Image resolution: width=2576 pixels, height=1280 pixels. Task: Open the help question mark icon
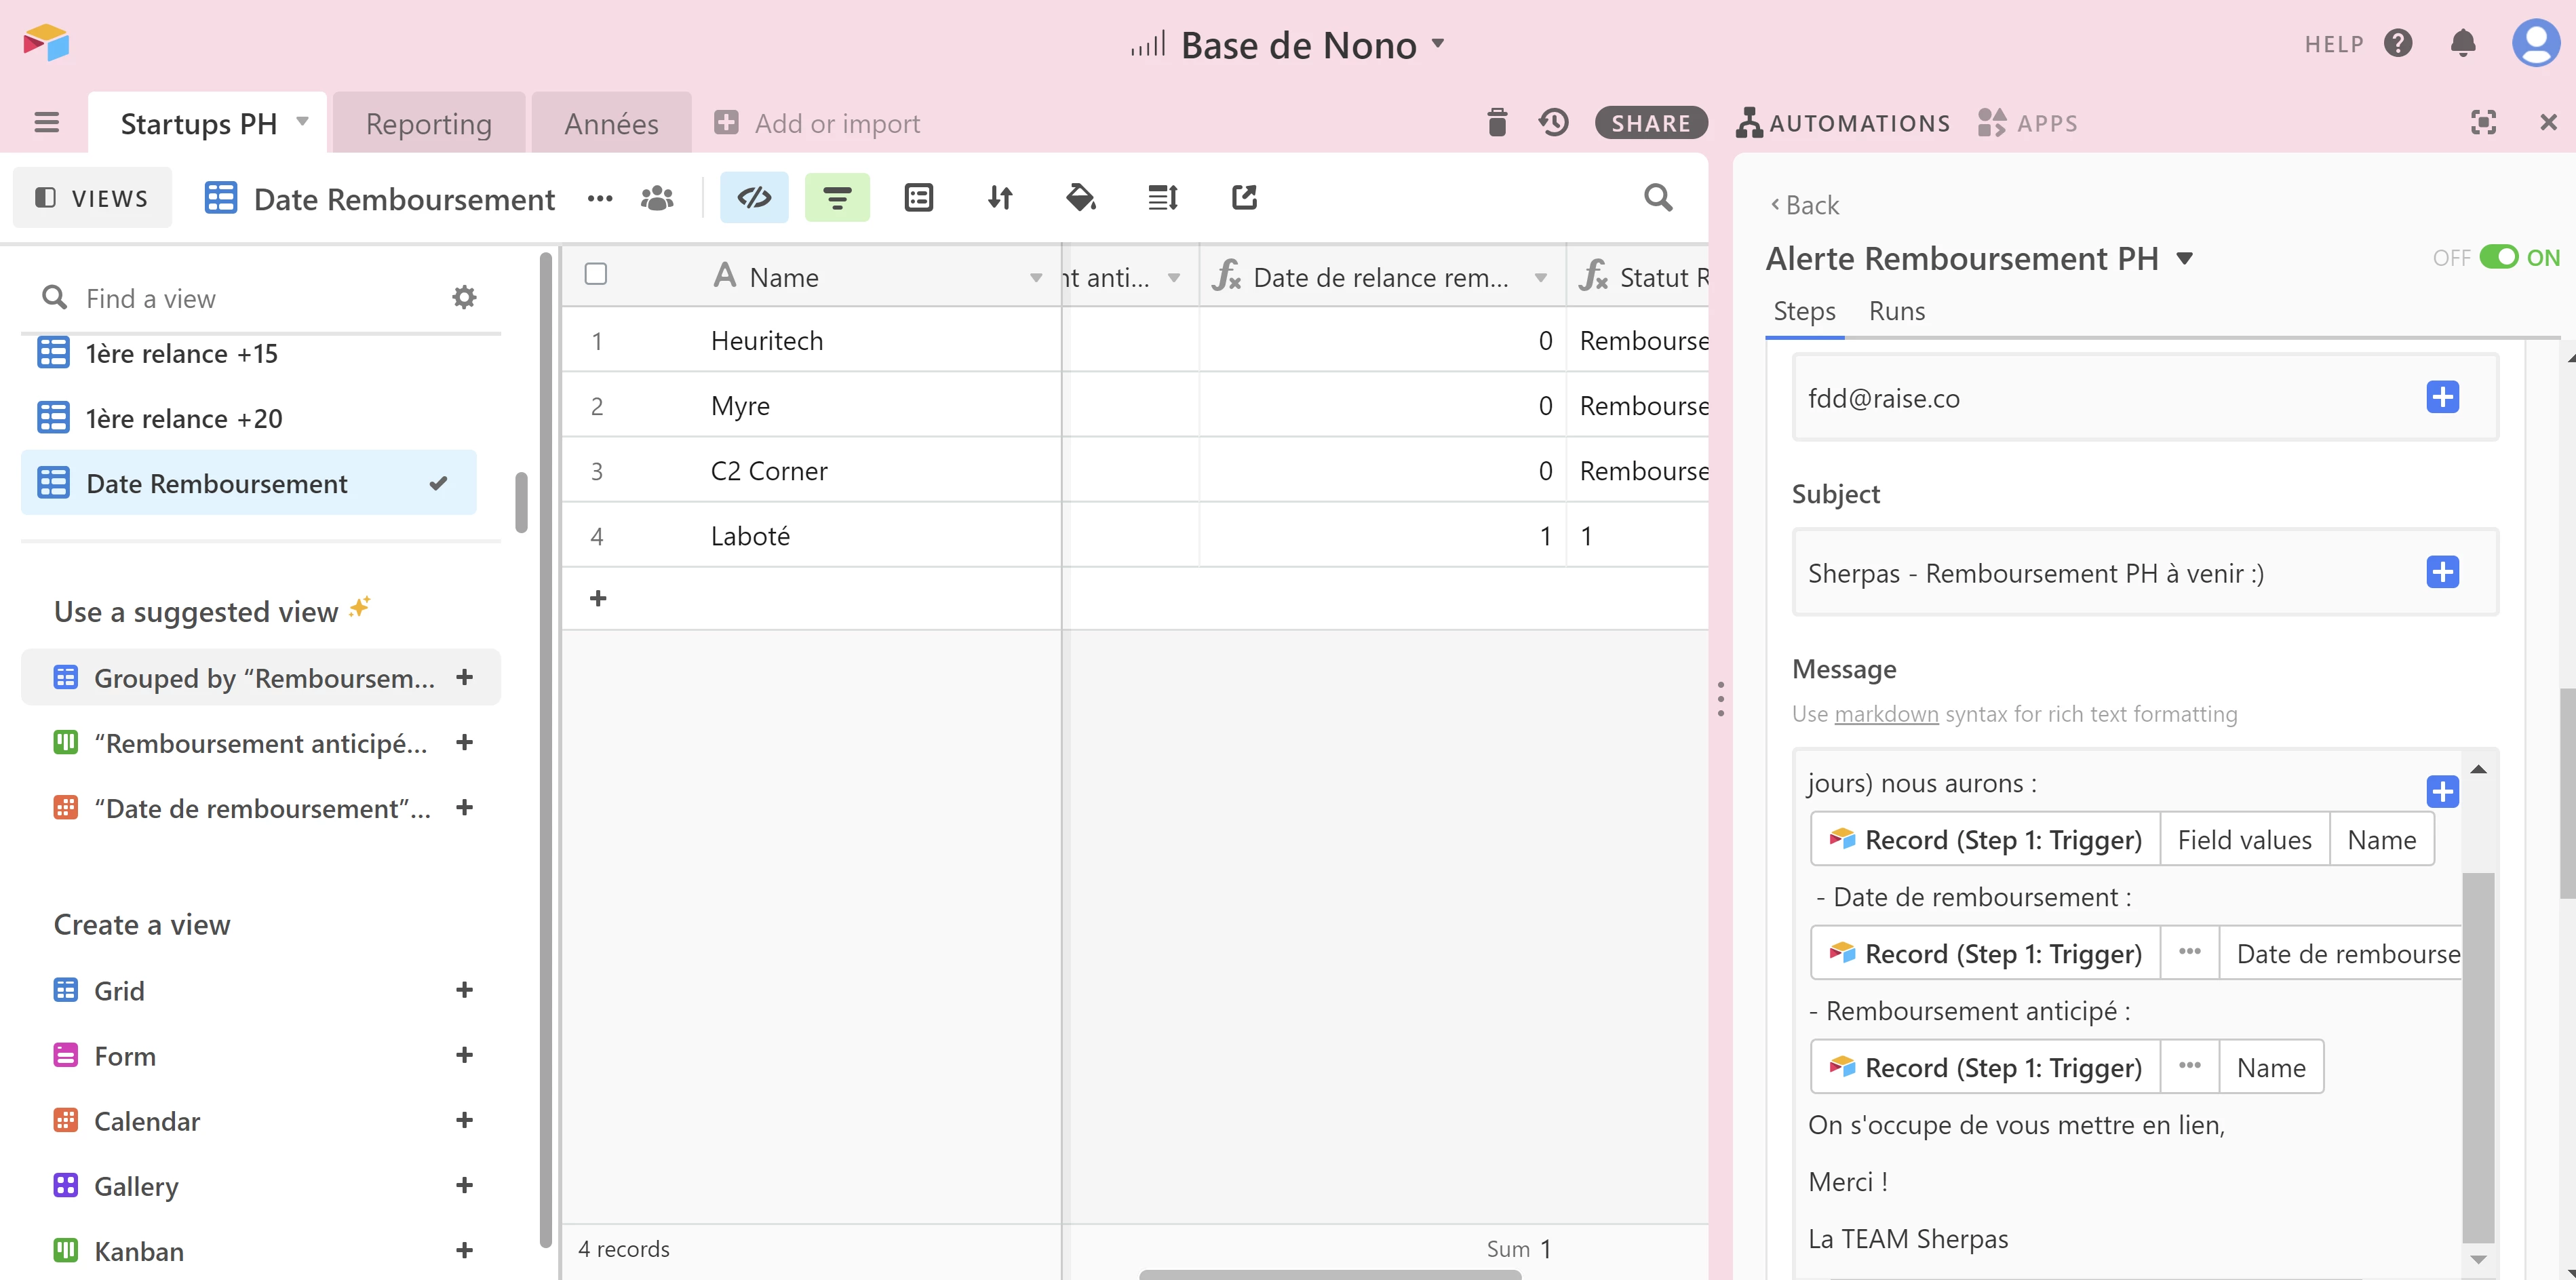[2397, 43]
